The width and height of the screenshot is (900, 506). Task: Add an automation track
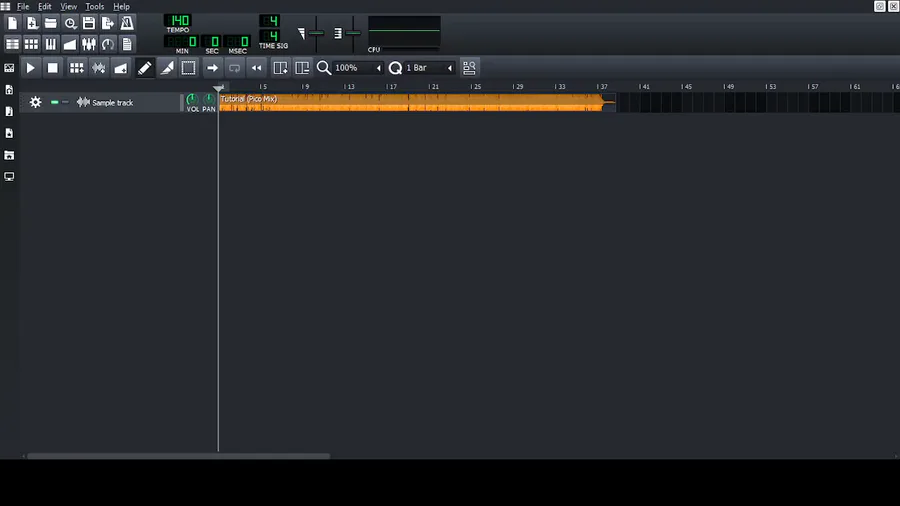pos(121,68)
